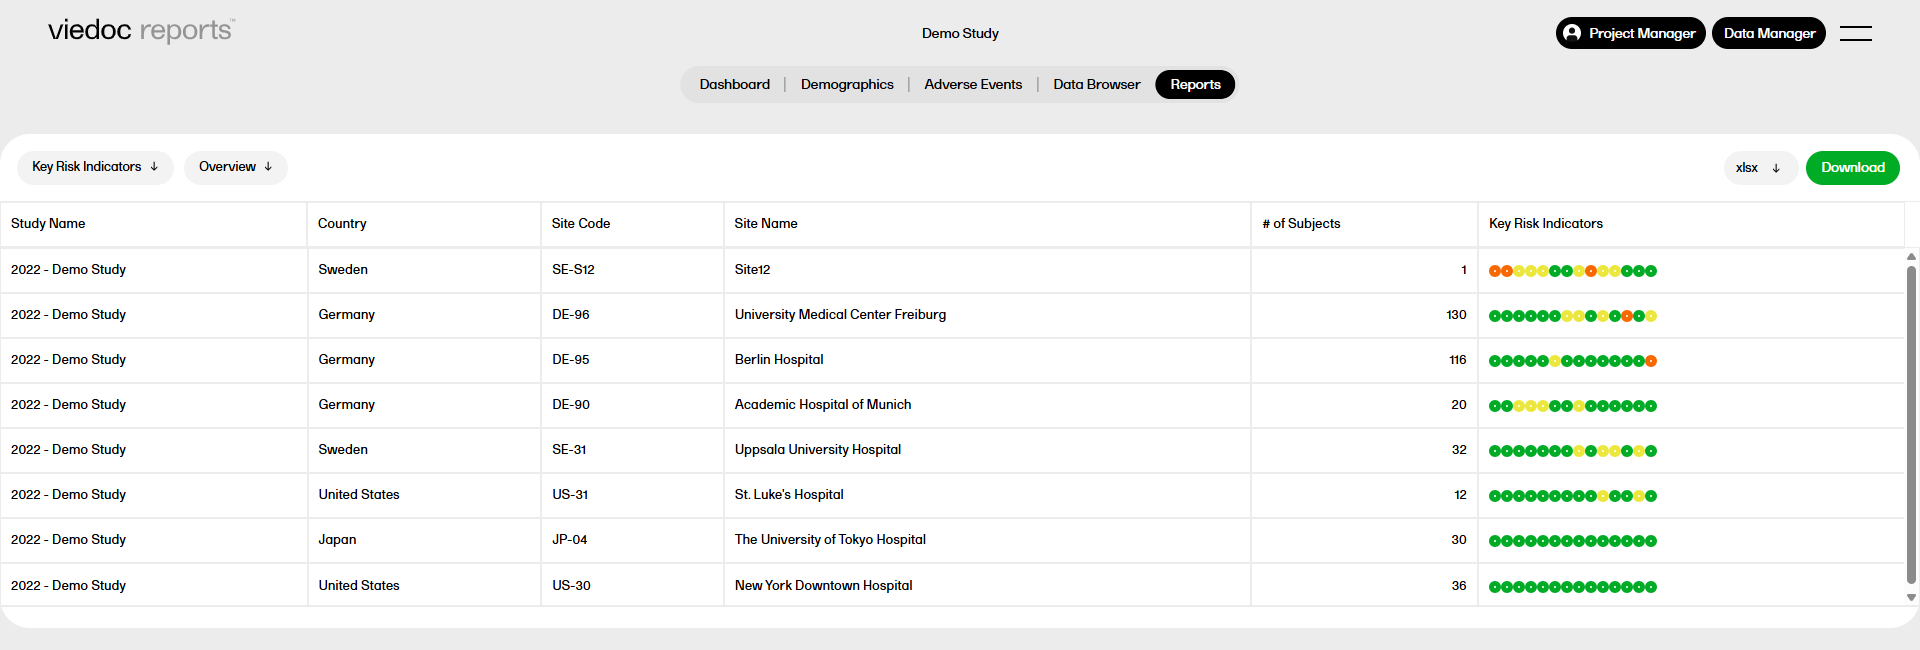Select the Data Manager role button

(x=1768, y=33)
